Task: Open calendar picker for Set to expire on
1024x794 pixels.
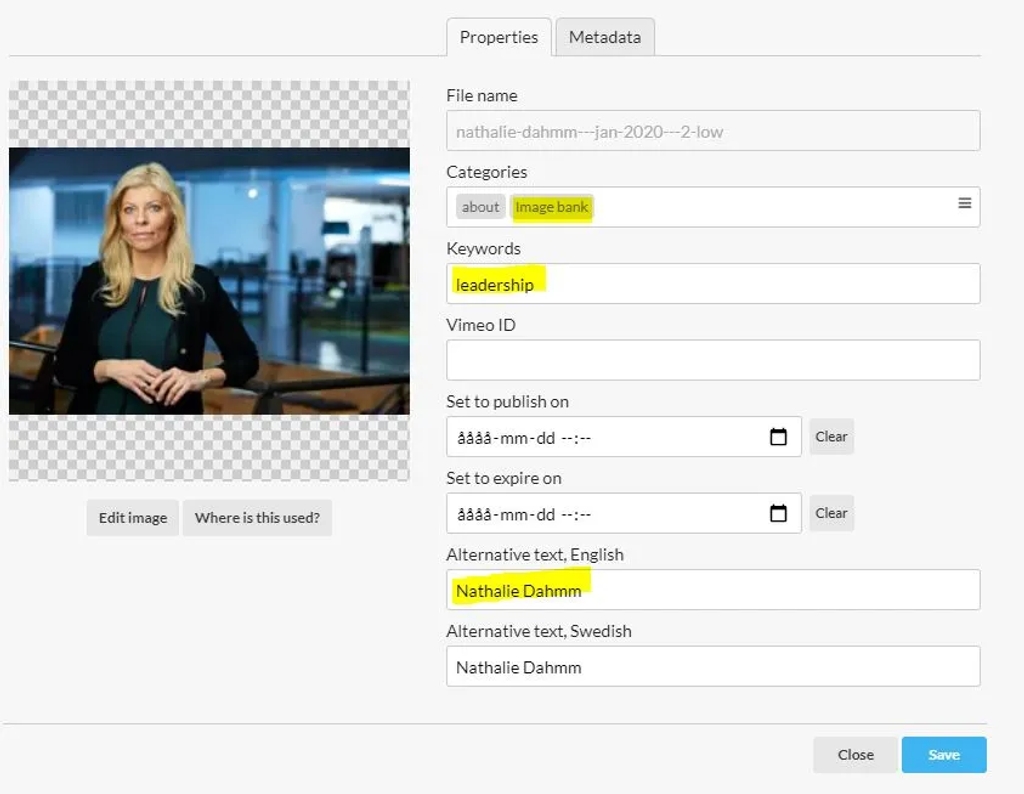Action: coord(778,513)
